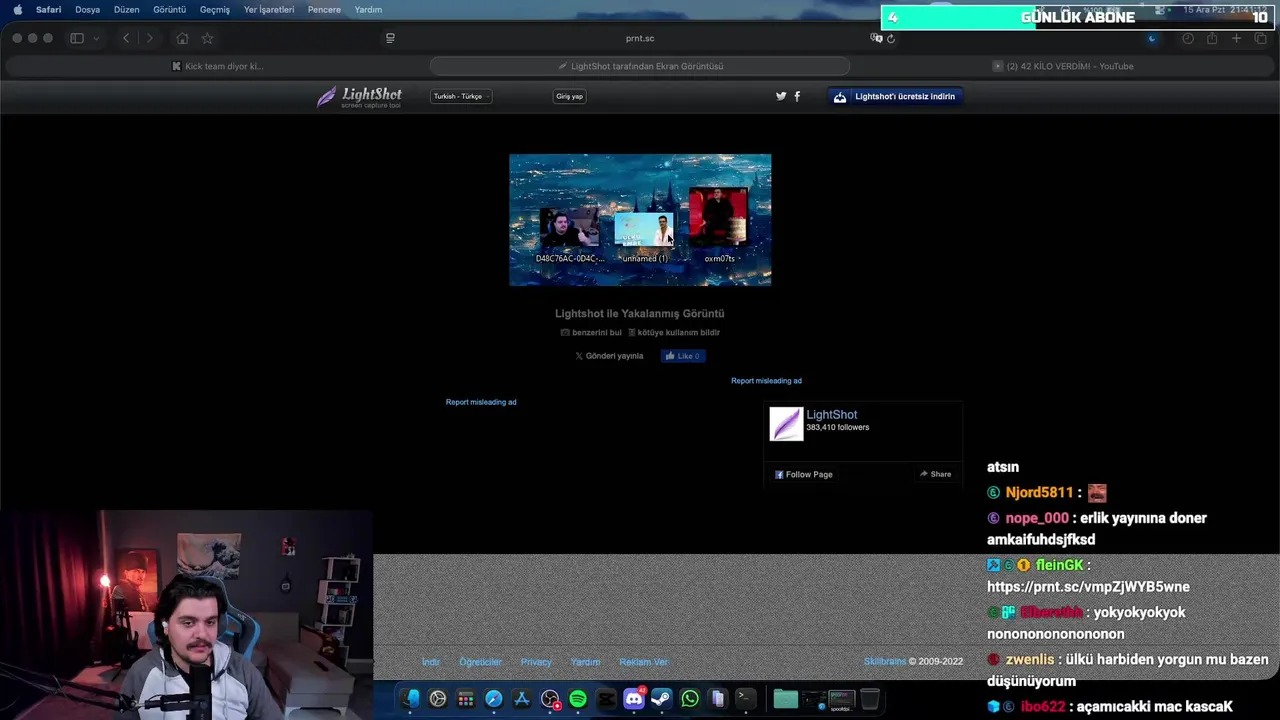This screenshot has width=1280, height=720.
Task: Show tab overview icon in Safari
Action: [x=1260, y=38]
